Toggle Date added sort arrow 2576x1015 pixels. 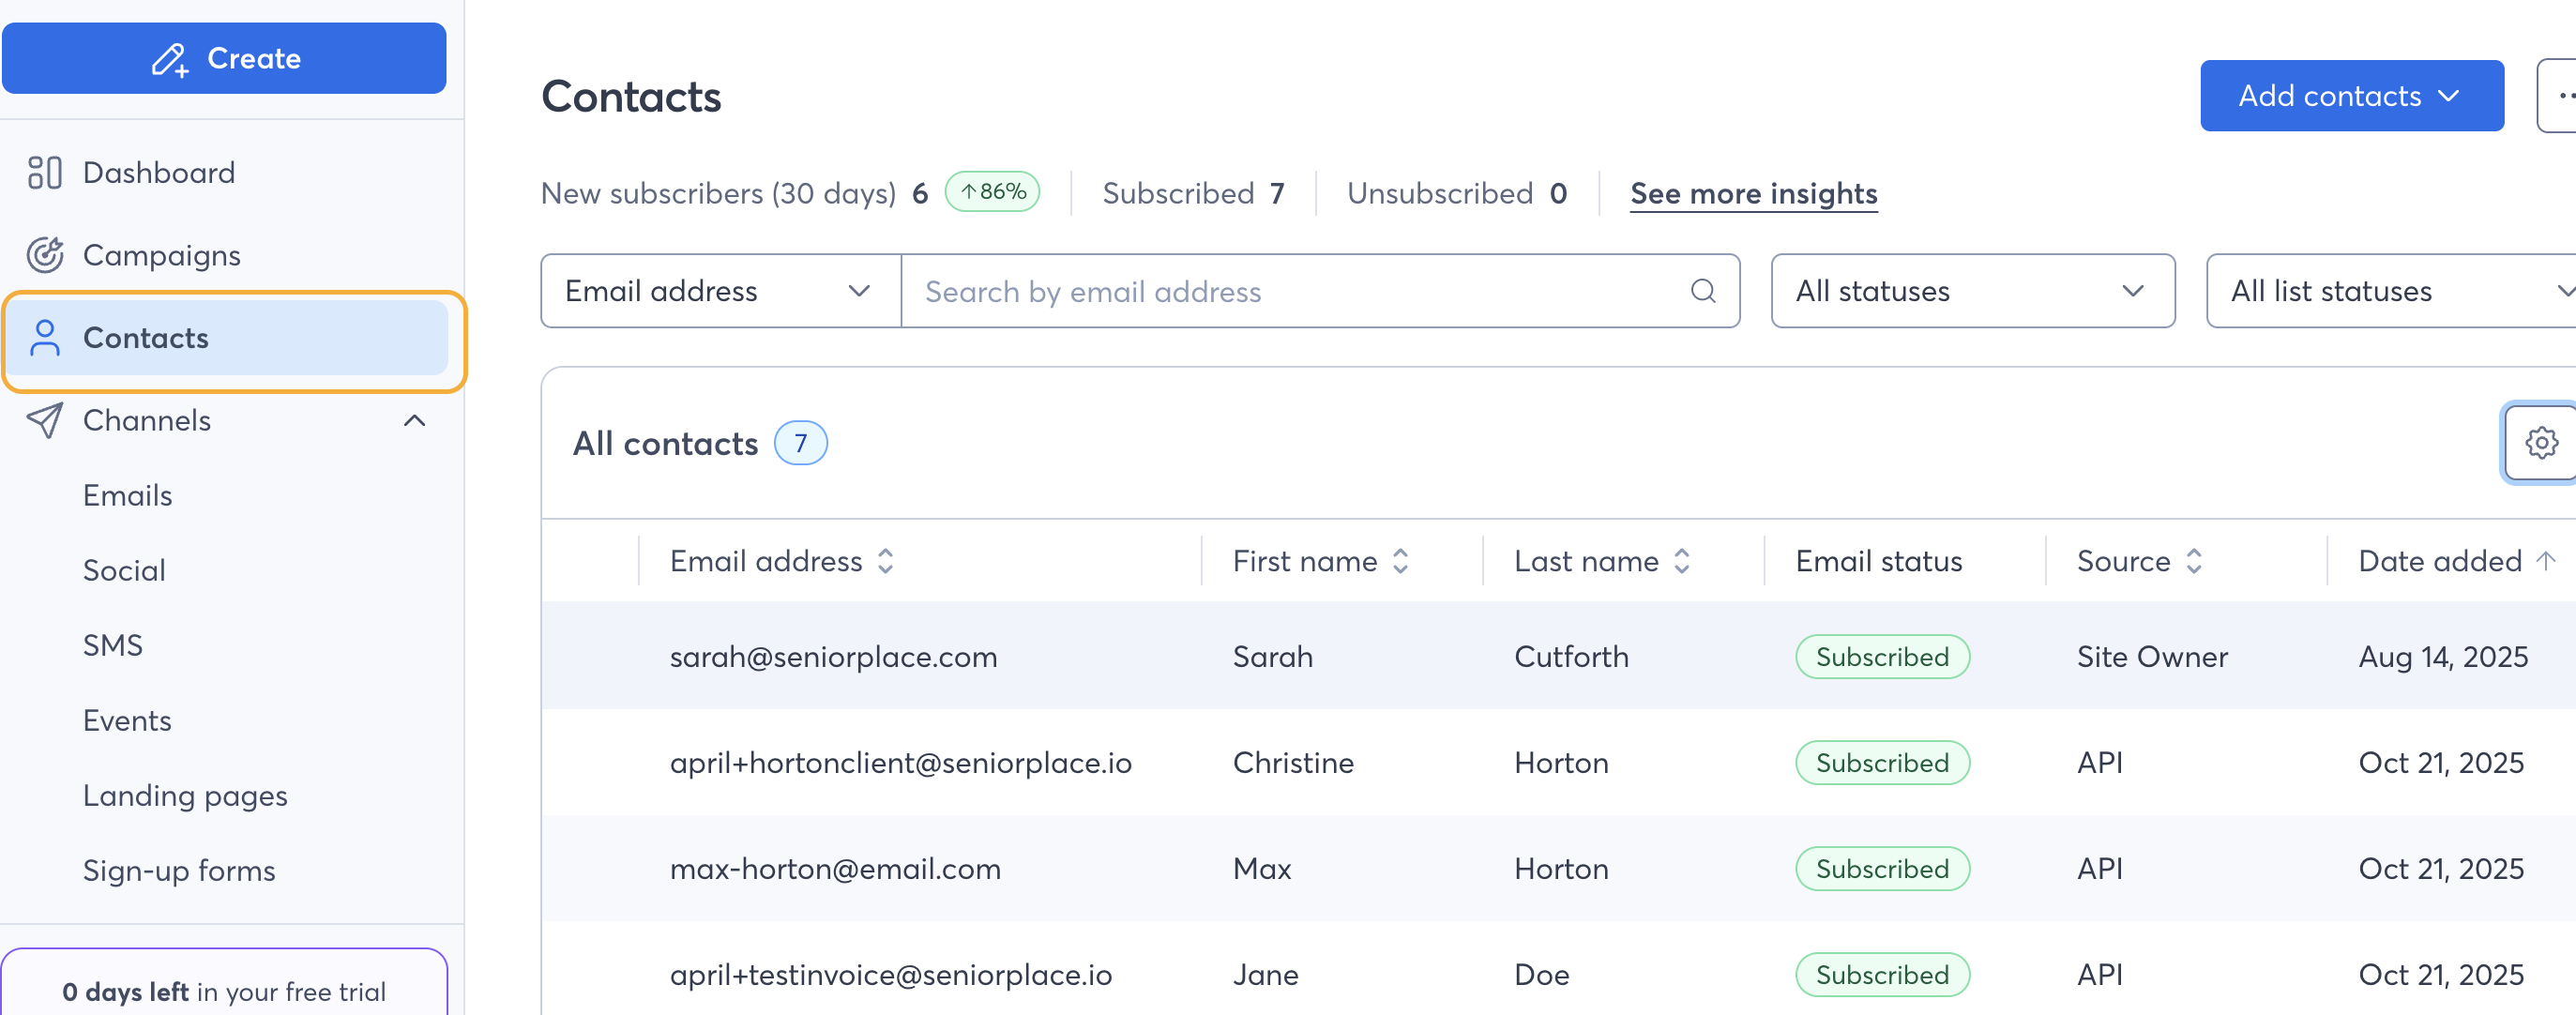pos(2545,561)
